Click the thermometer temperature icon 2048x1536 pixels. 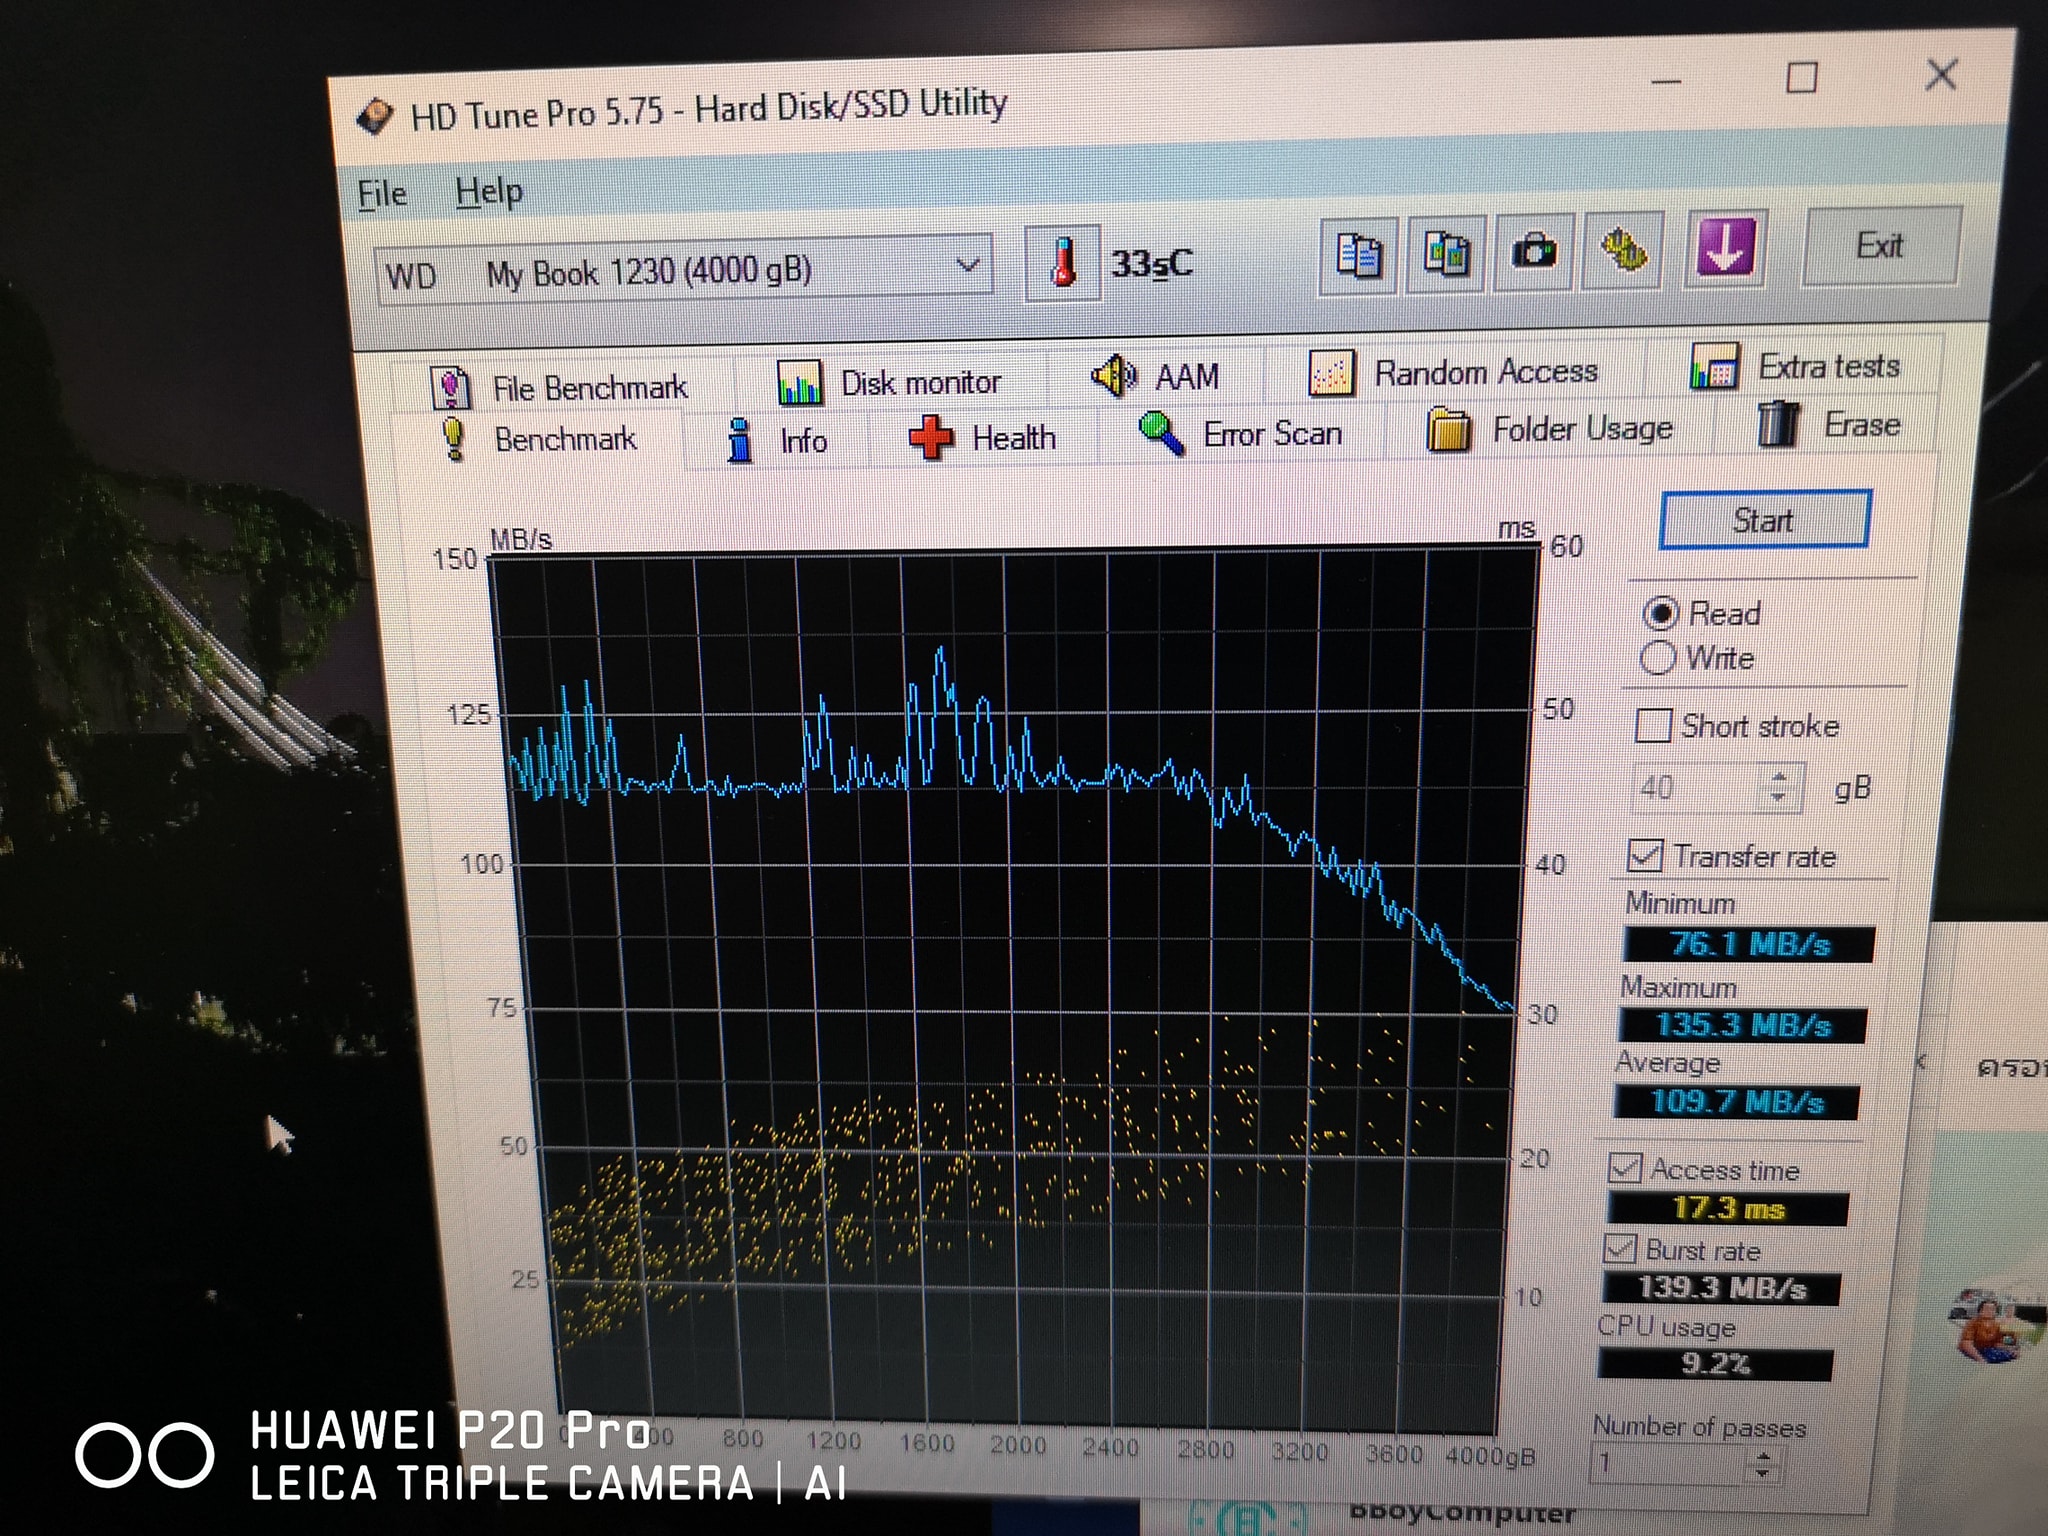click(1063, 264)
